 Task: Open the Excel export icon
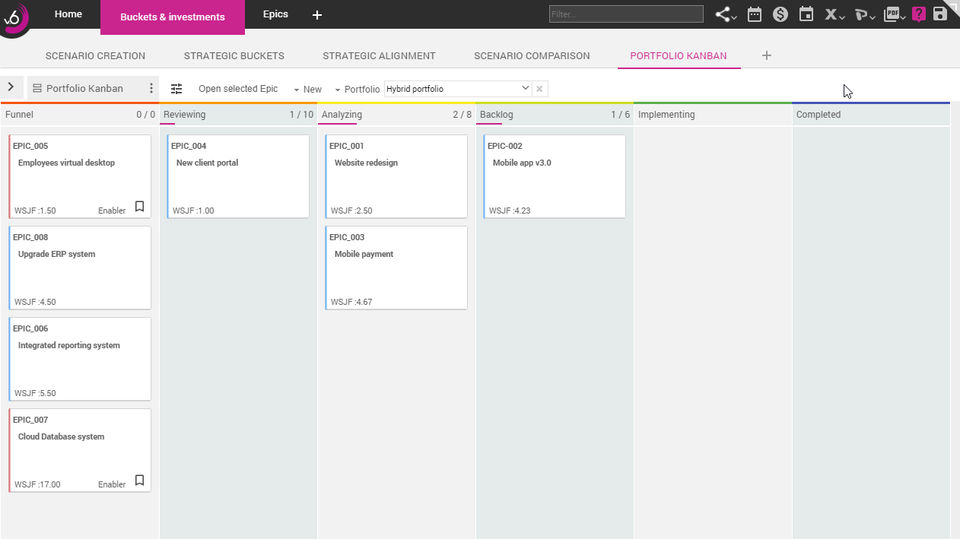834,14
